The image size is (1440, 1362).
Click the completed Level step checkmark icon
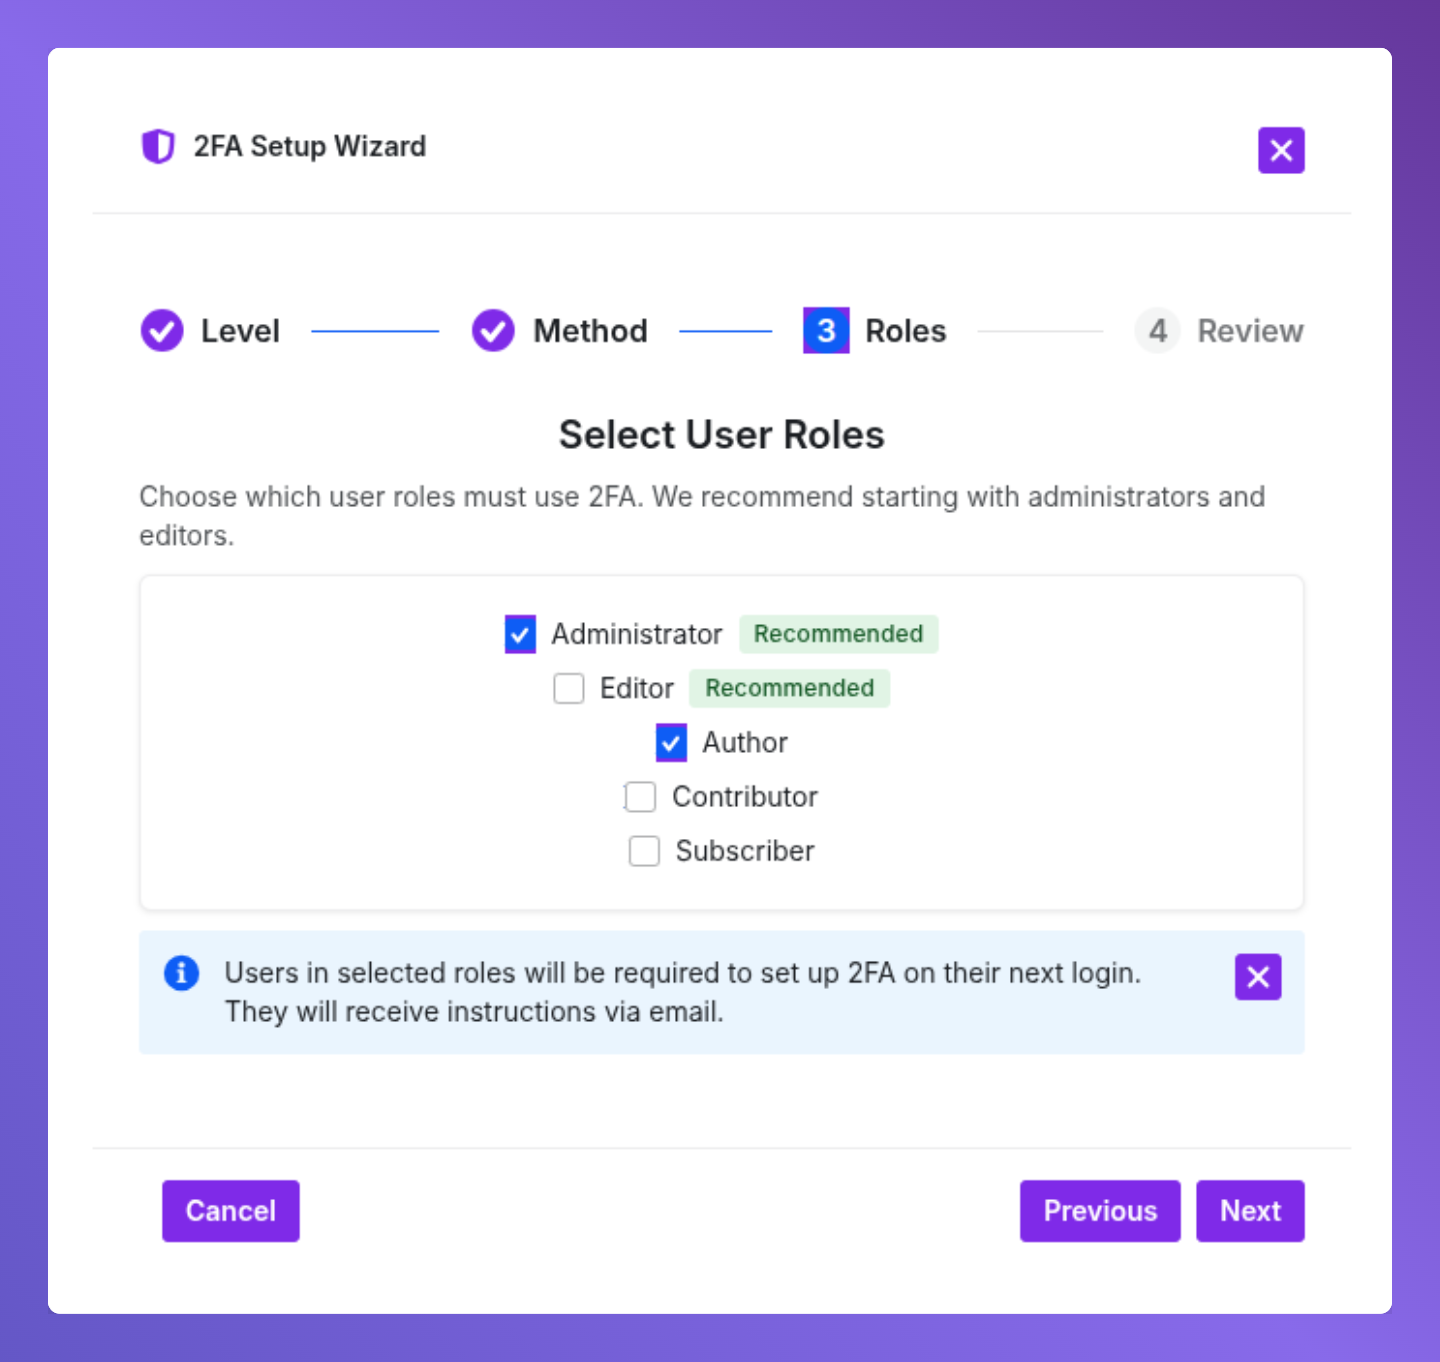(x=162, y=330)
